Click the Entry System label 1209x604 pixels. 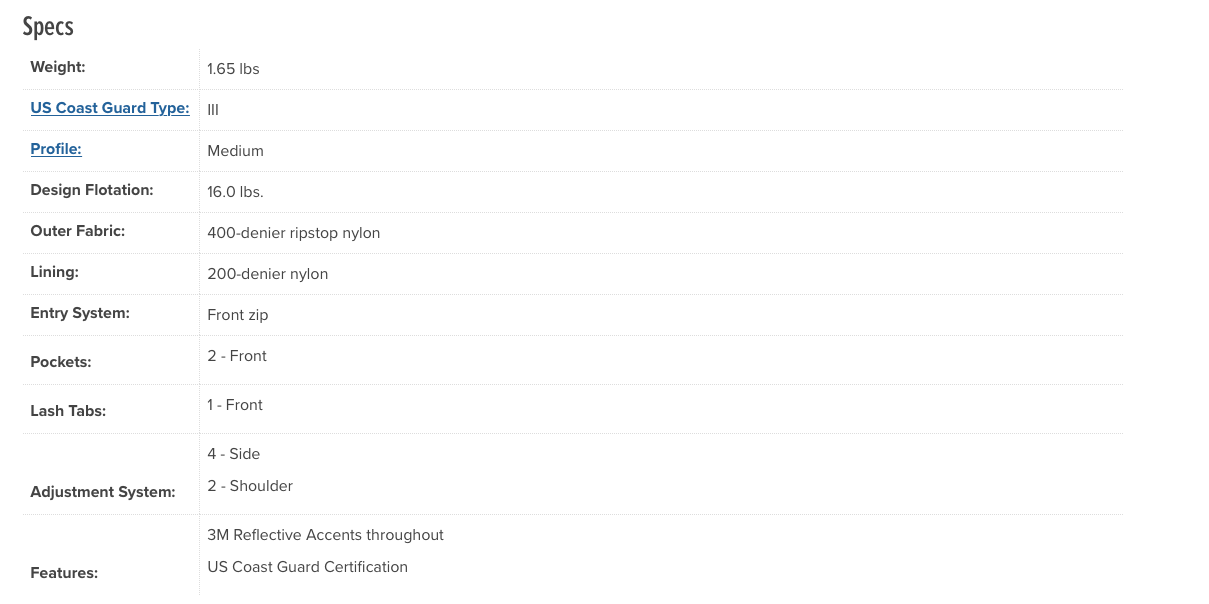(80, 313)
